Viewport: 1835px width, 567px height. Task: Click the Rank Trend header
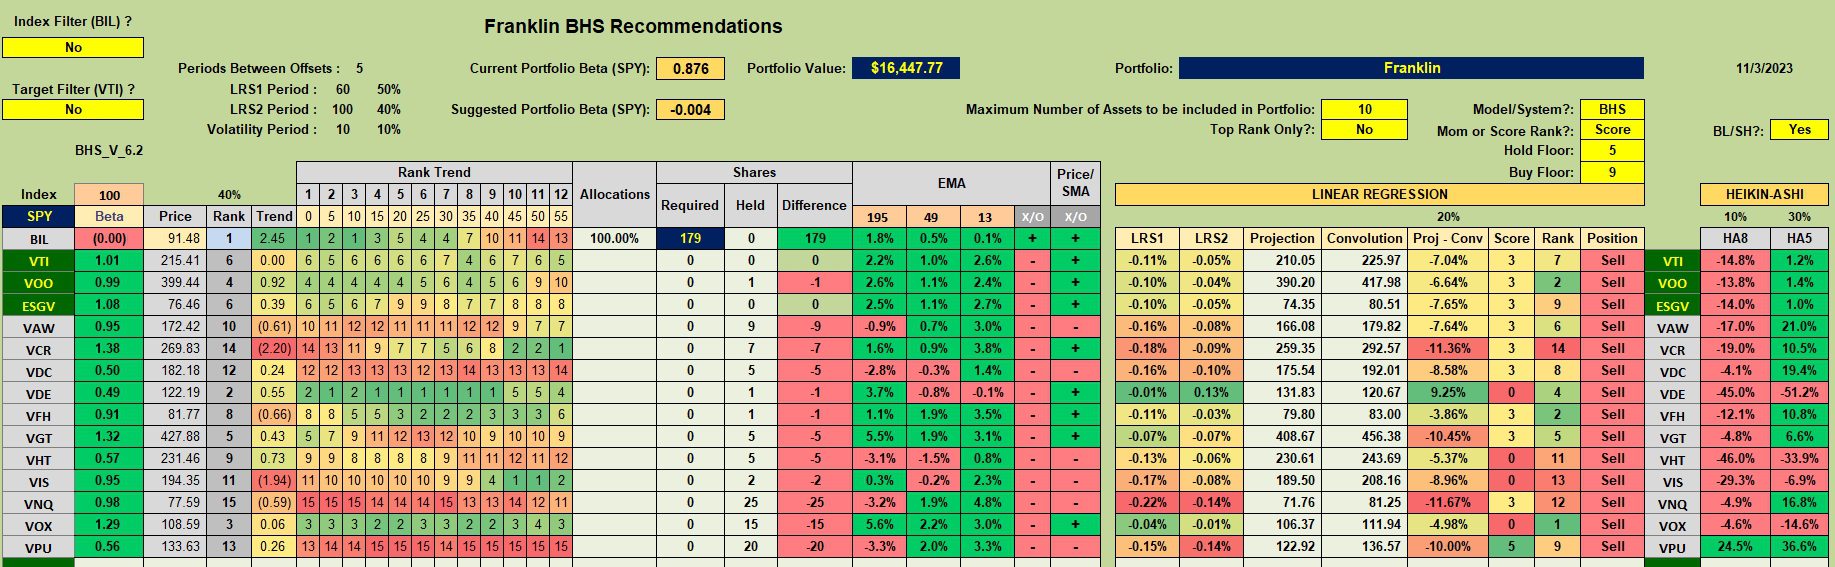click(x=434, y=172)
